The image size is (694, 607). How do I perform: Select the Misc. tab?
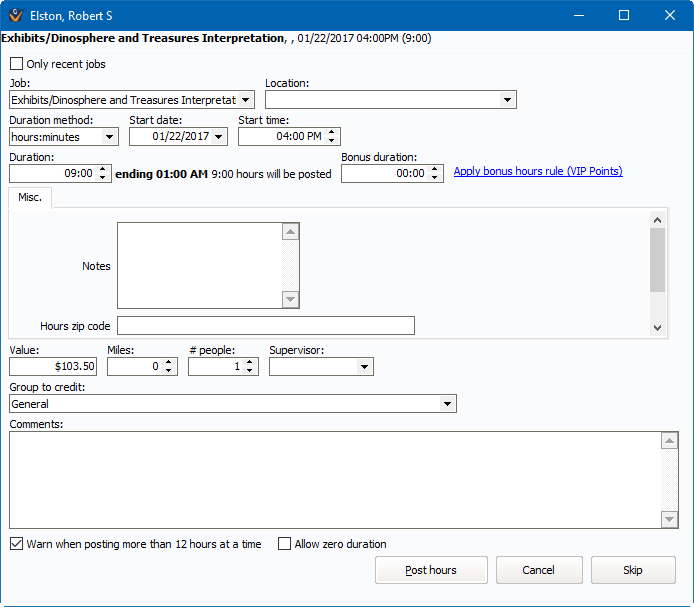(30, 199)
